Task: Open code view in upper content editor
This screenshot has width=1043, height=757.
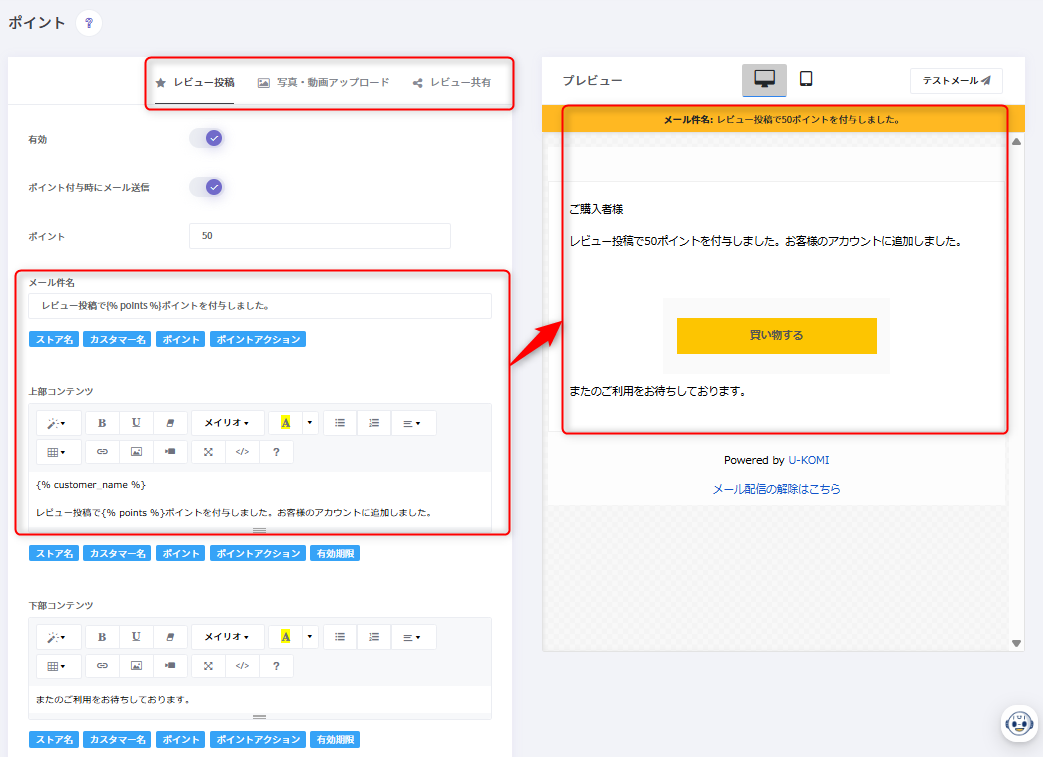Action: tap(242, 452)
